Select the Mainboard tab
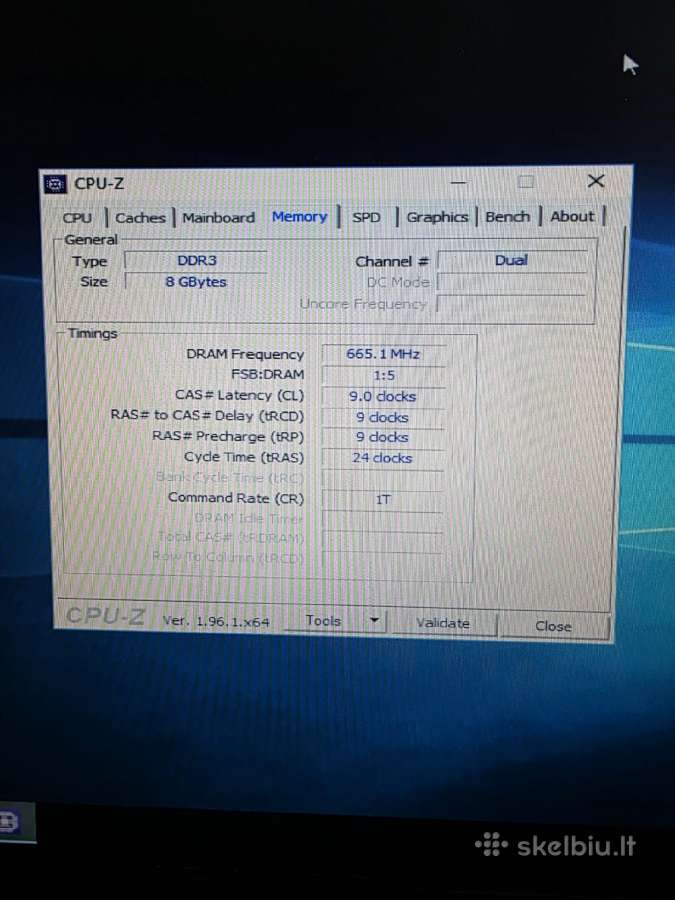Screen dimensions: 675x900 pos(219,218)
